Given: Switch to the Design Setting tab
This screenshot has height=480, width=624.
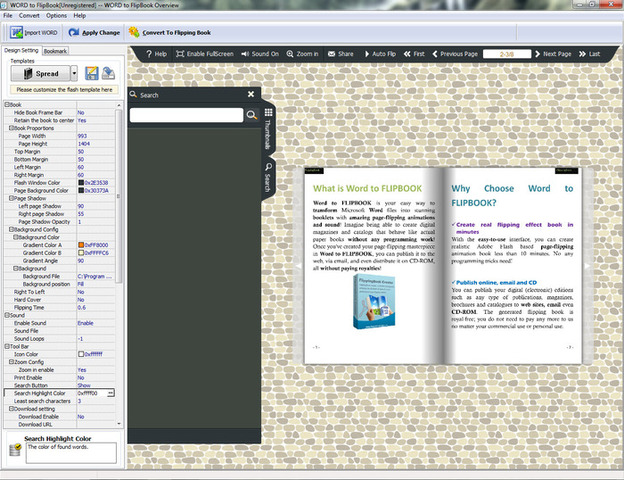Looking at the screenshot, I should [x=21, y=51].
